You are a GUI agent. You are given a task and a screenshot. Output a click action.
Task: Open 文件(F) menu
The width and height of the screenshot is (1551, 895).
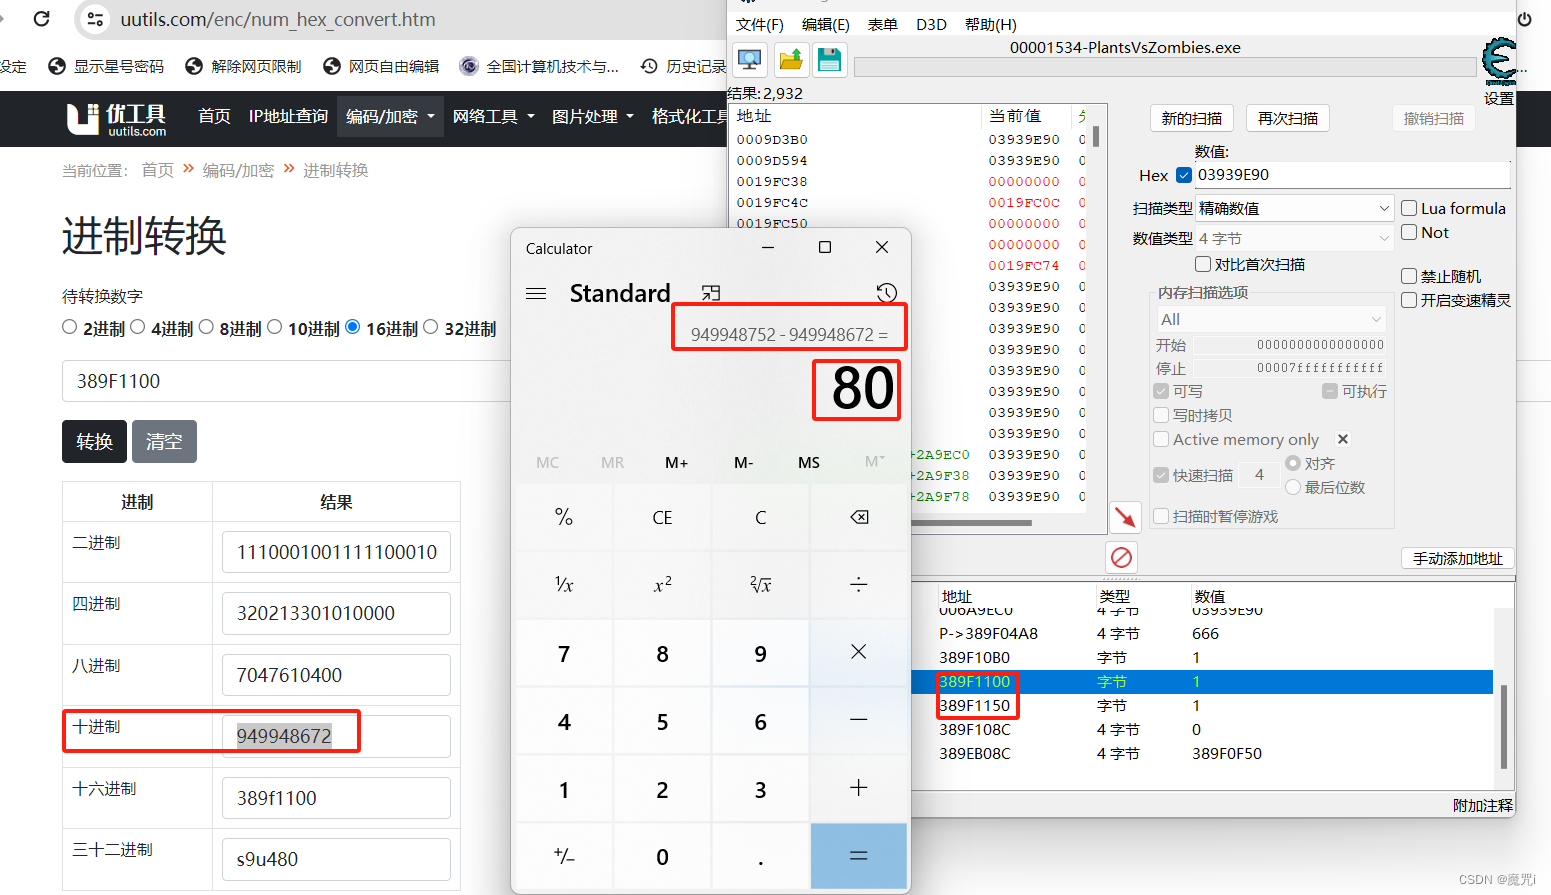(x=760, y=24)
